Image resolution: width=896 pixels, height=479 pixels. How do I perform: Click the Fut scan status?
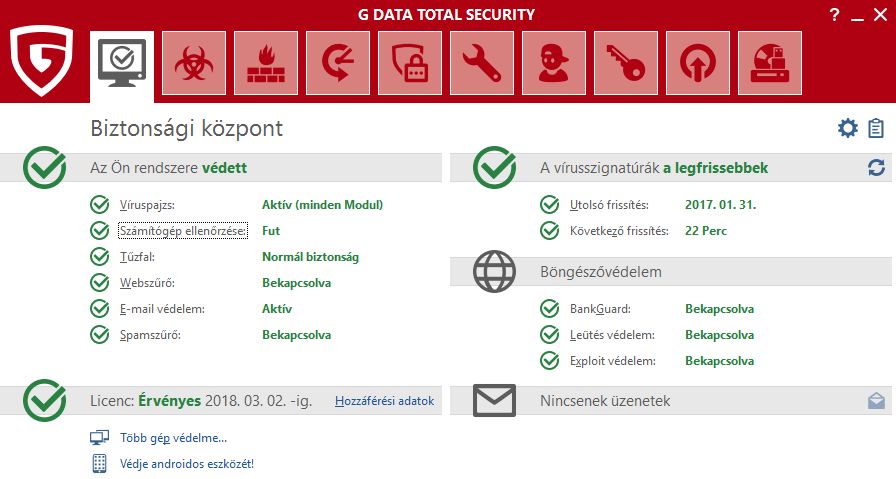pos(271,231)
